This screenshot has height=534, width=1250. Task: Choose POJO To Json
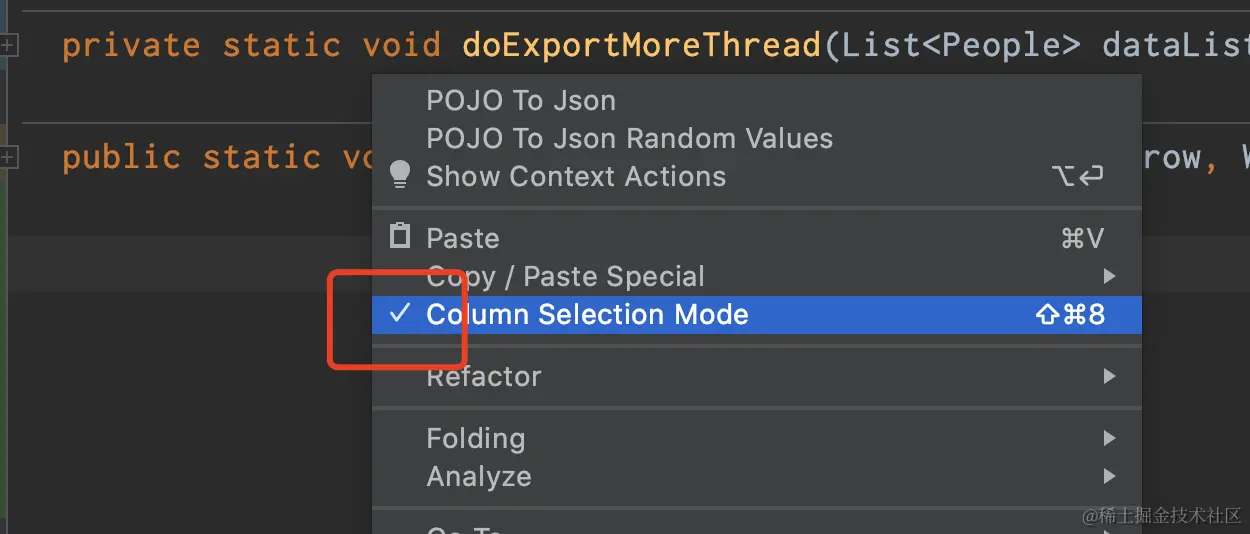[x=521, y=101]
